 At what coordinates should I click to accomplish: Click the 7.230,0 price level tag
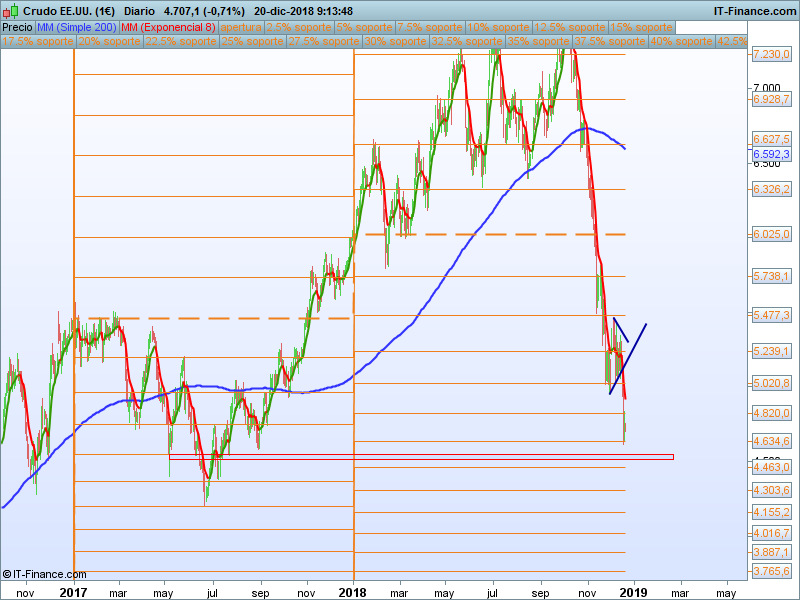[x=771, y=54]
